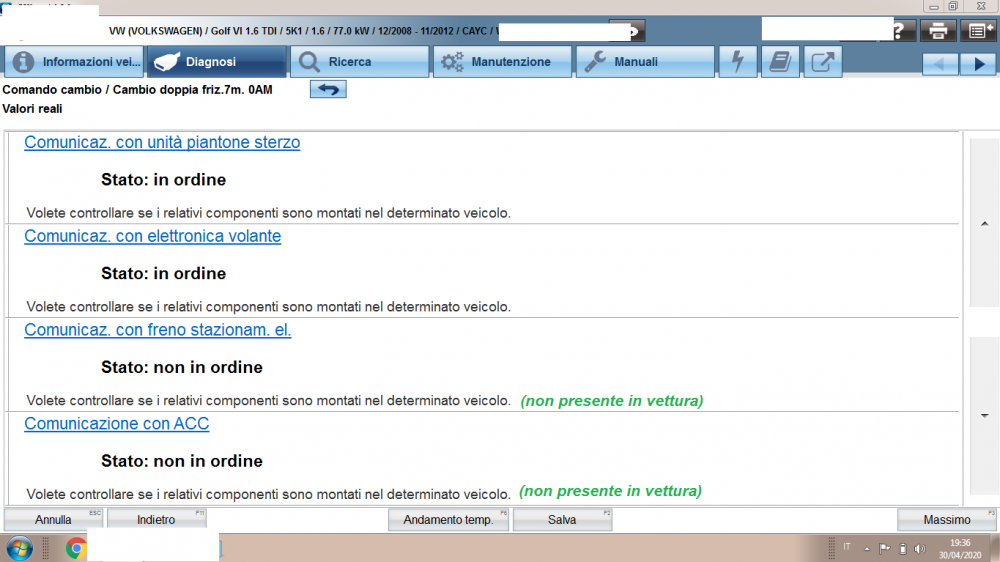The width and height of the screenshot is (1000, 562).
Task: Click the list-add icon beside printer
Action: click(x=978, y=31)
